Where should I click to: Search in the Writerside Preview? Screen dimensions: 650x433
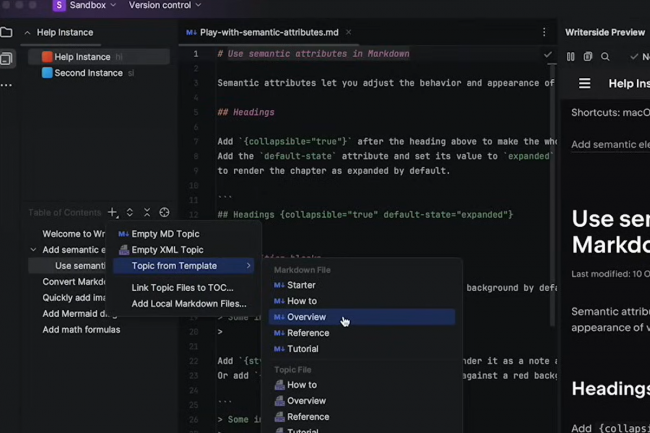(x=605, y=57)
